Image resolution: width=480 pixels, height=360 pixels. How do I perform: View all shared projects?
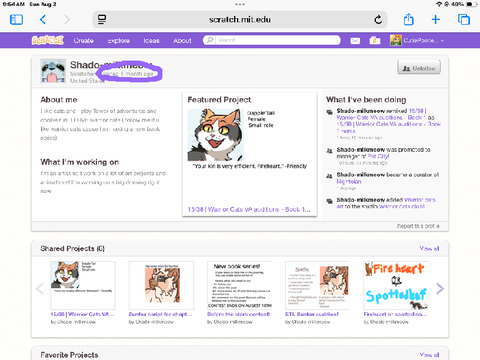tap(429, 248)
